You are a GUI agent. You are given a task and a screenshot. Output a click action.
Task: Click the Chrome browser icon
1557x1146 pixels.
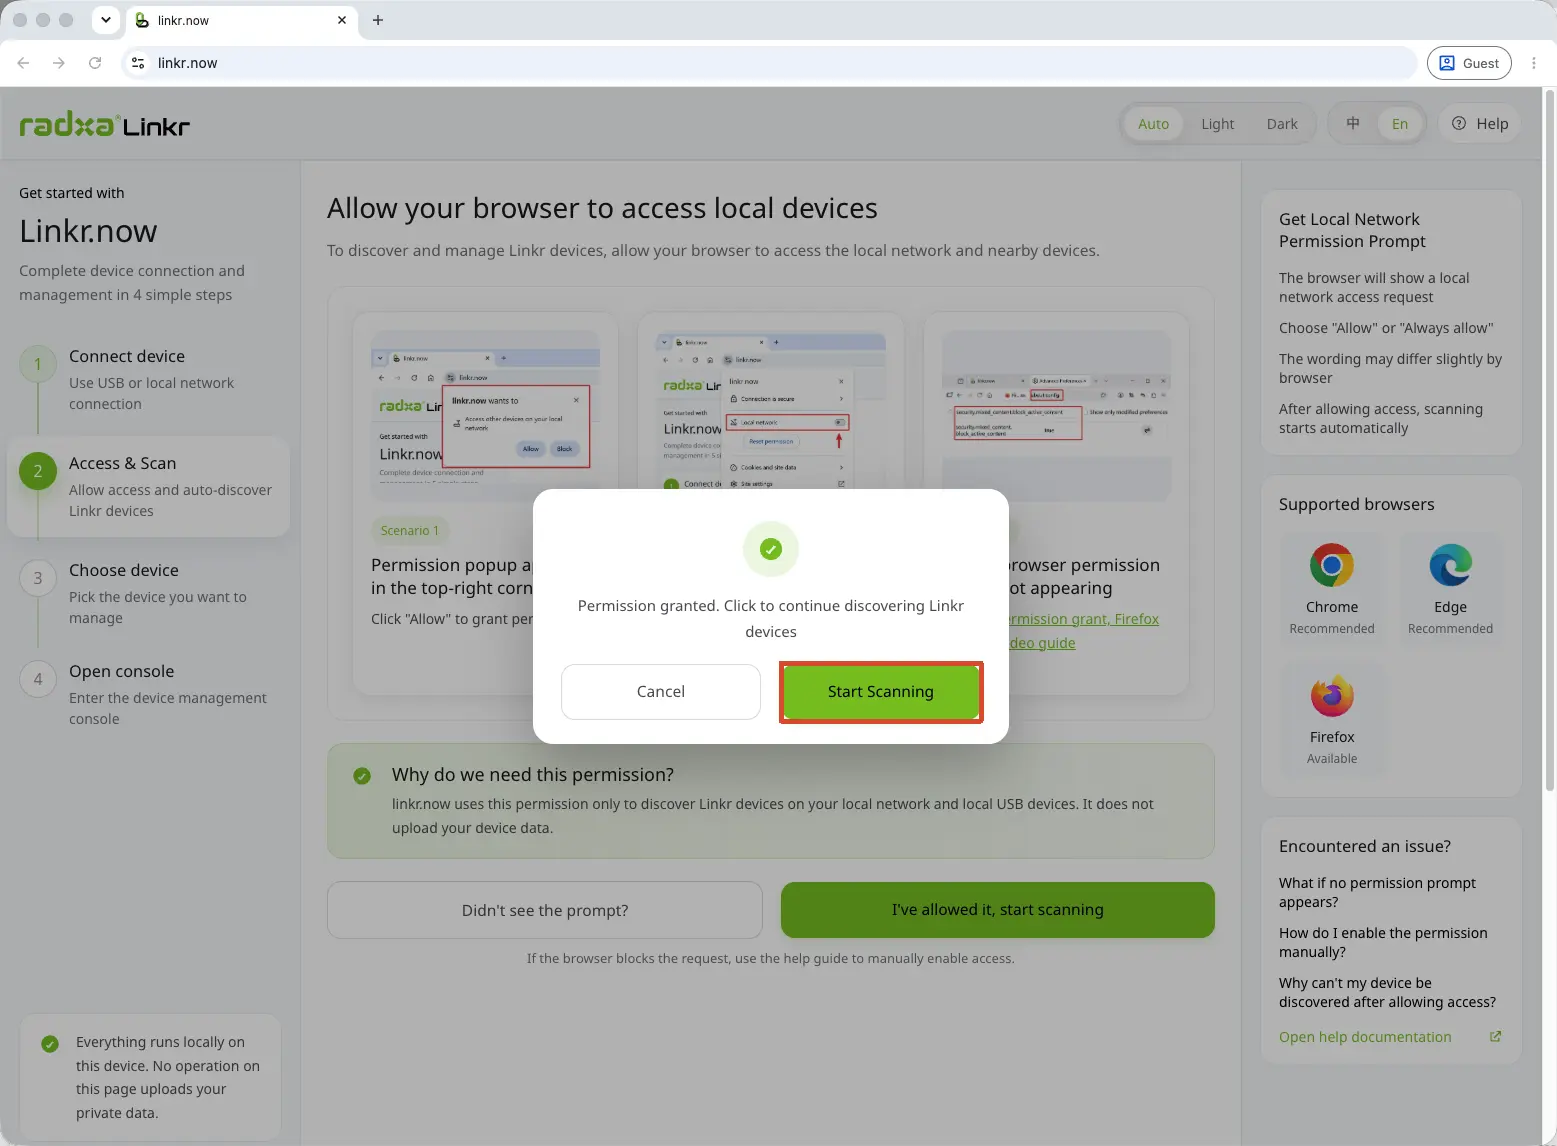click(x=1332, y=566)
